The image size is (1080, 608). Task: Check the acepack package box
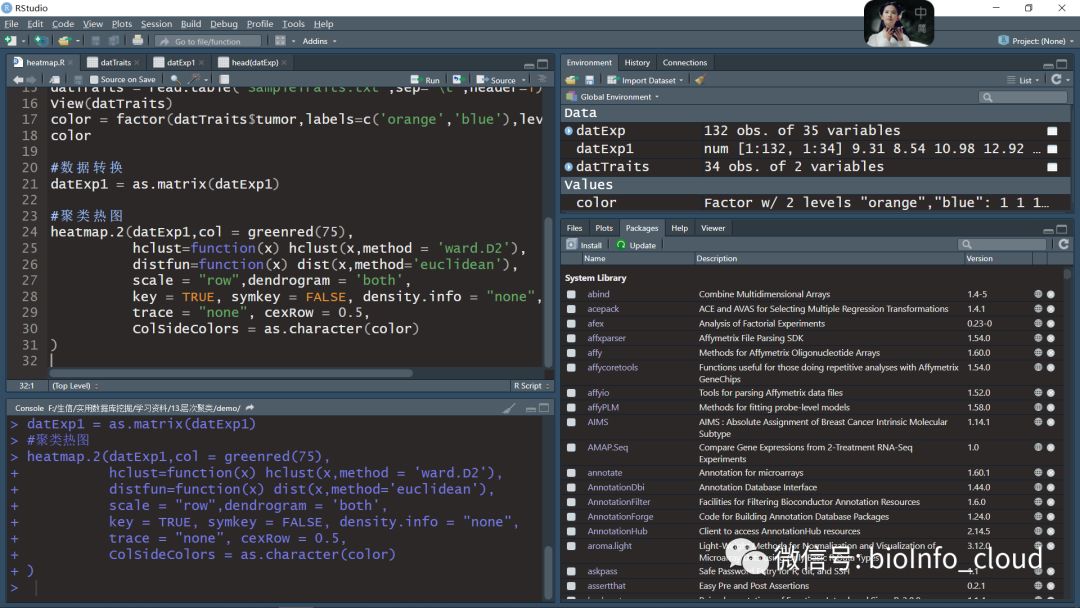[x=571, y=309]
